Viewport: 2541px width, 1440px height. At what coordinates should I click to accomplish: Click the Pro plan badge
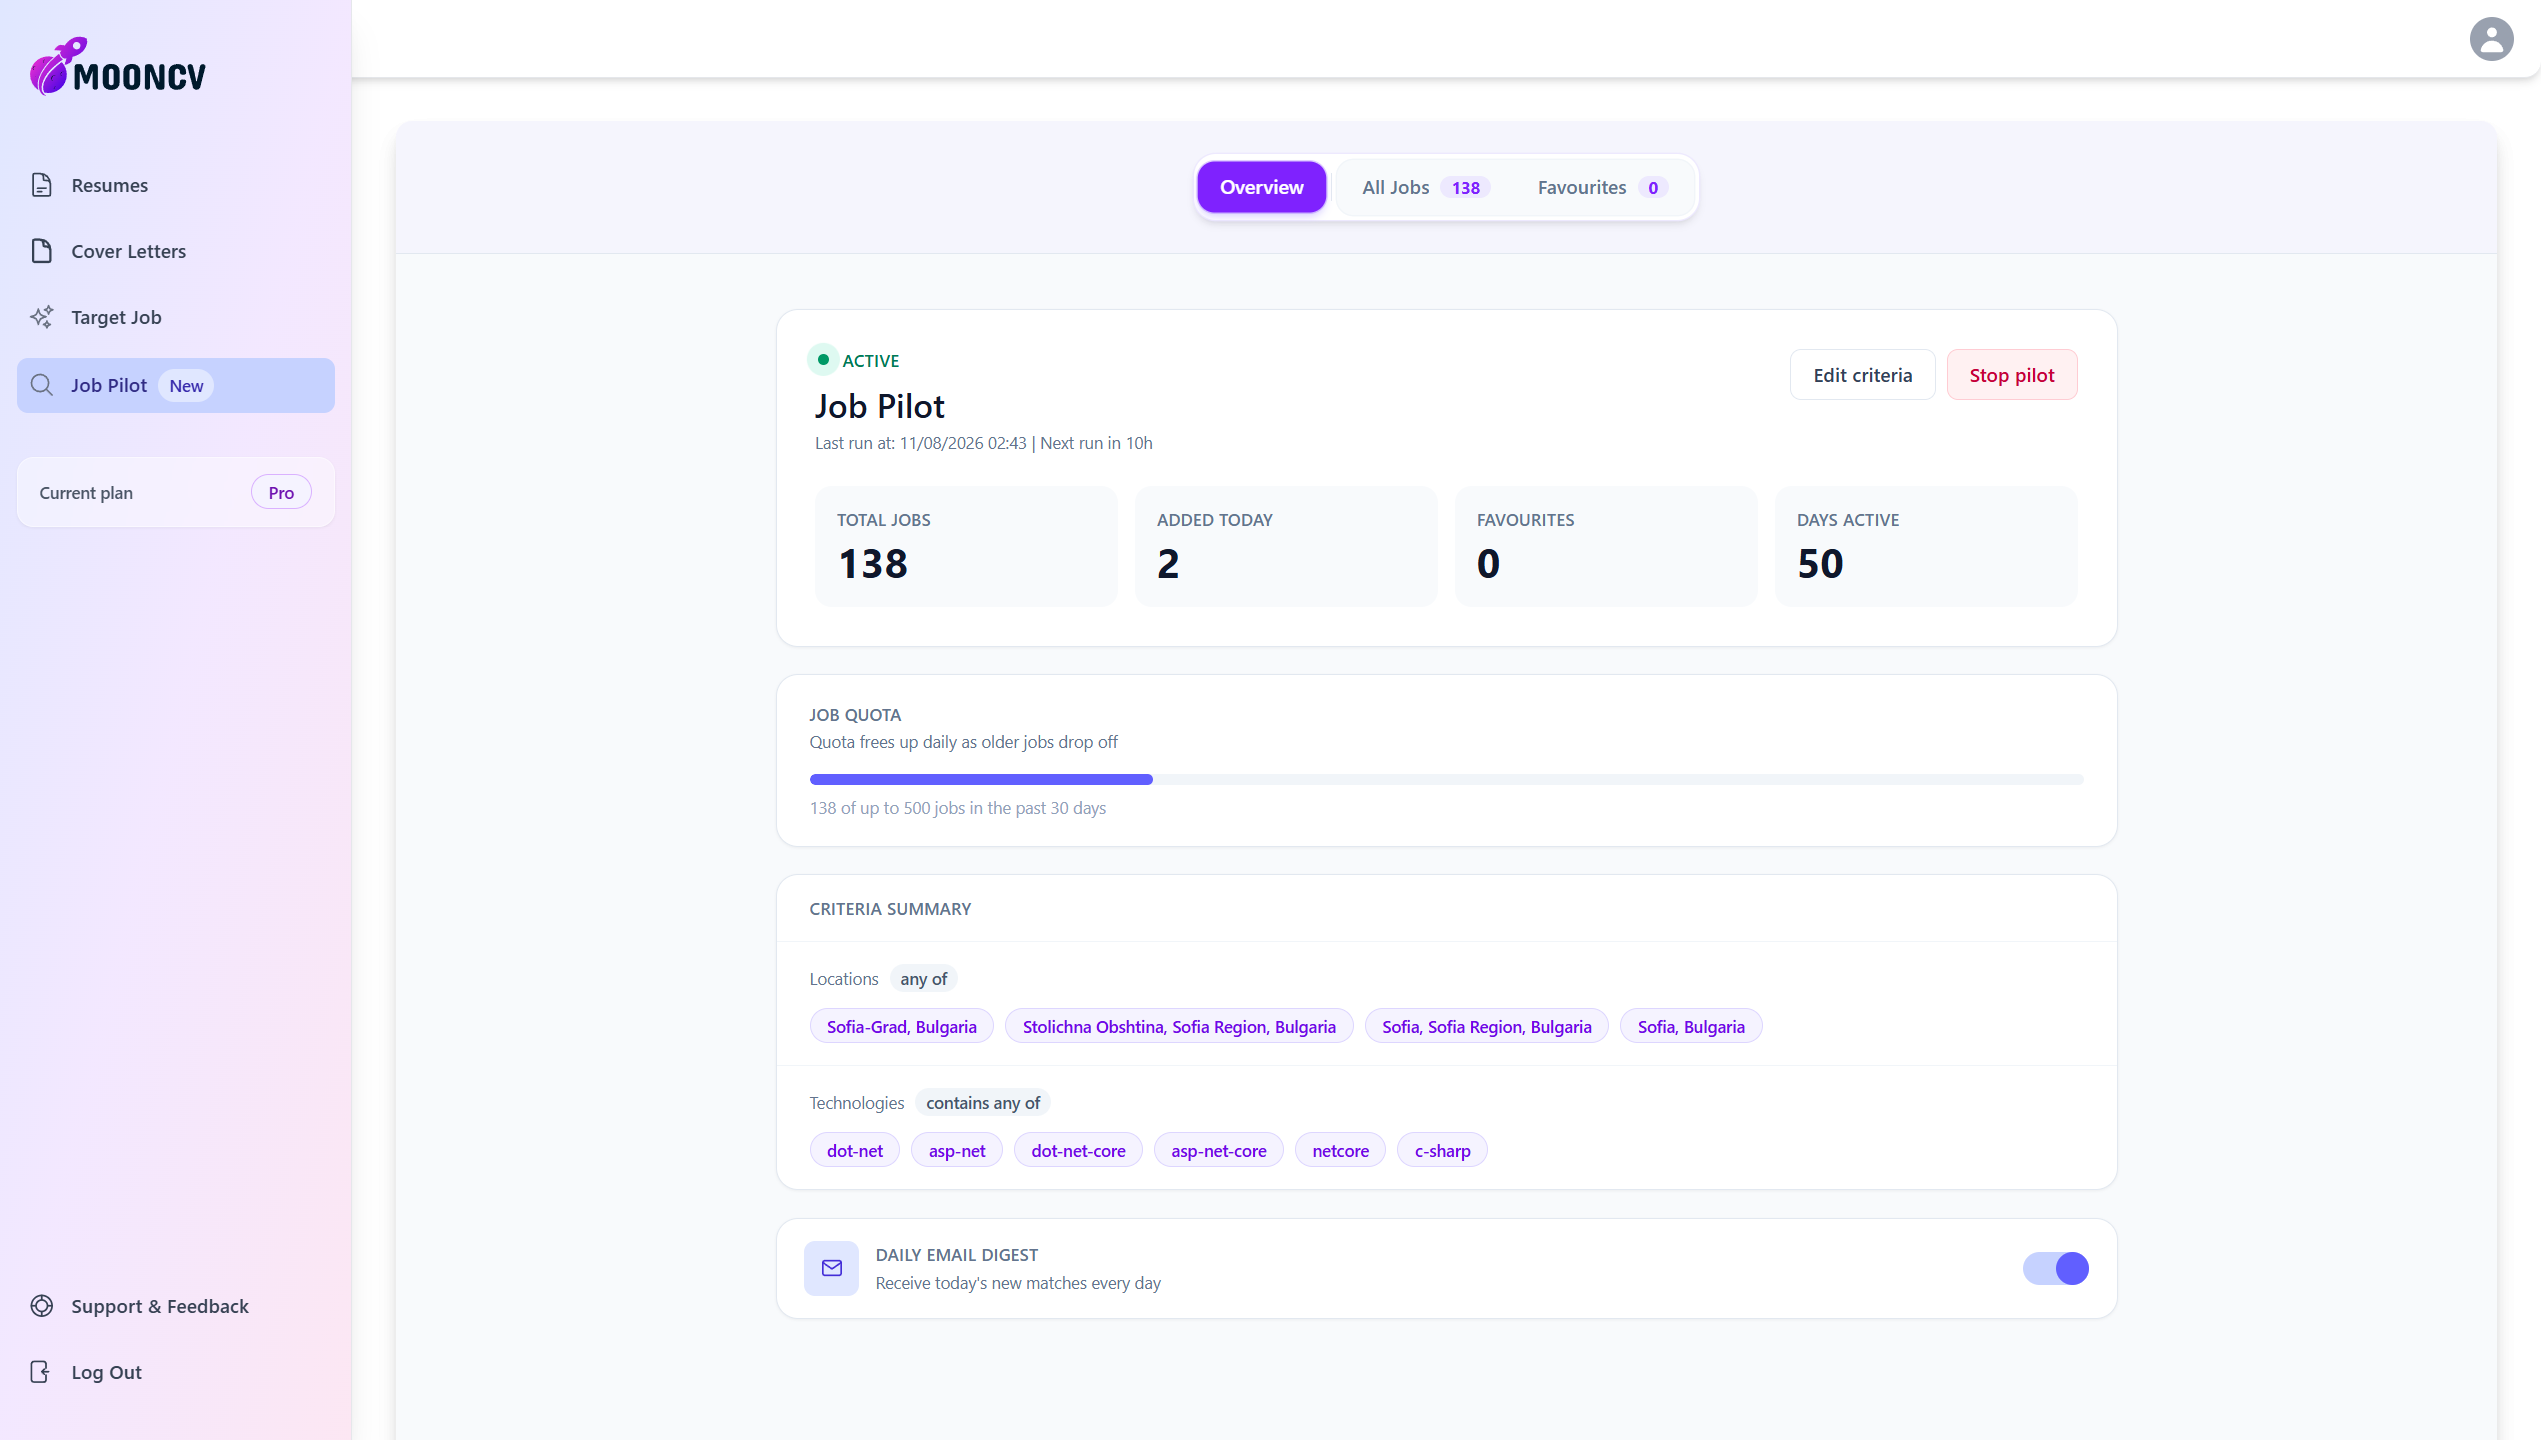pos(281,492)
